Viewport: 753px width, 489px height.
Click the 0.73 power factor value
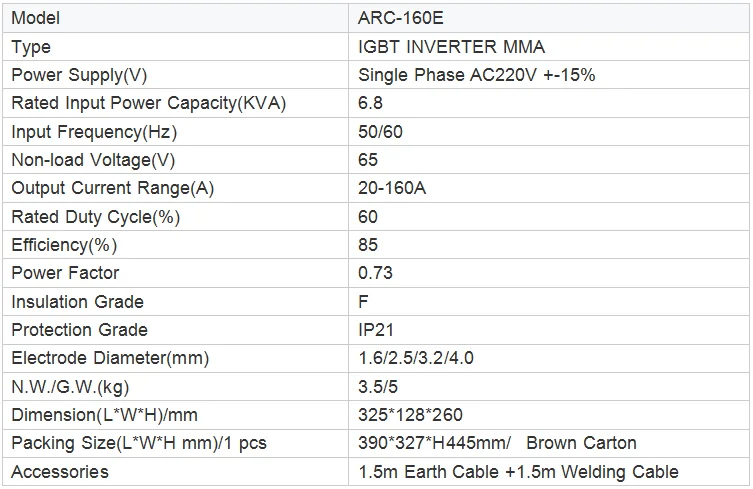[375, 273]
